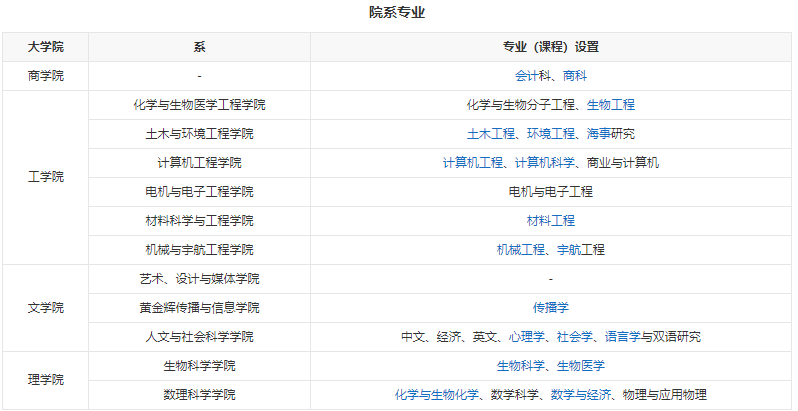798x411 pixels.
Task: Select the 商学院 cell
Action: click(x=45, y=76)
